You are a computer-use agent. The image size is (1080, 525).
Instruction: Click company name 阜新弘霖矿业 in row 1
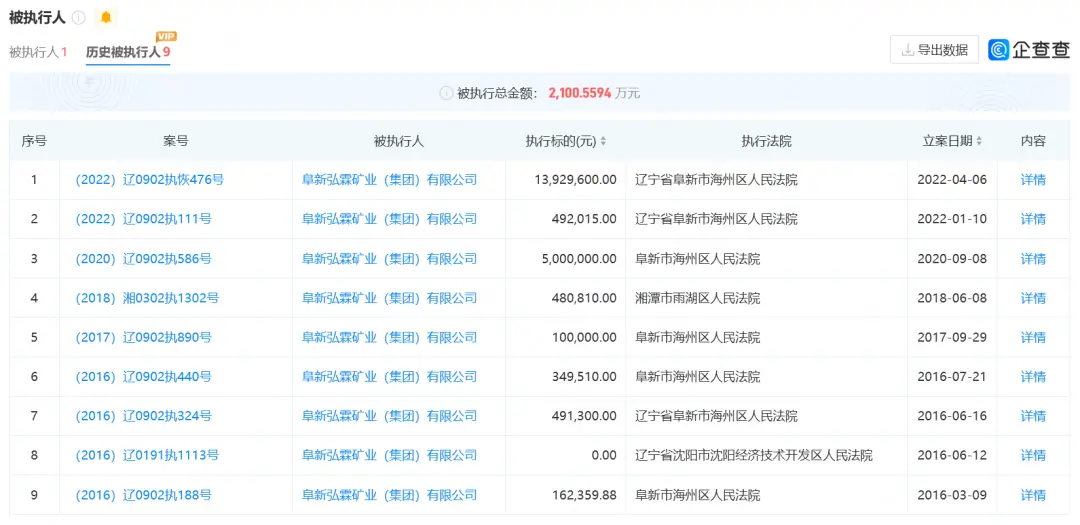pos(389,180)
